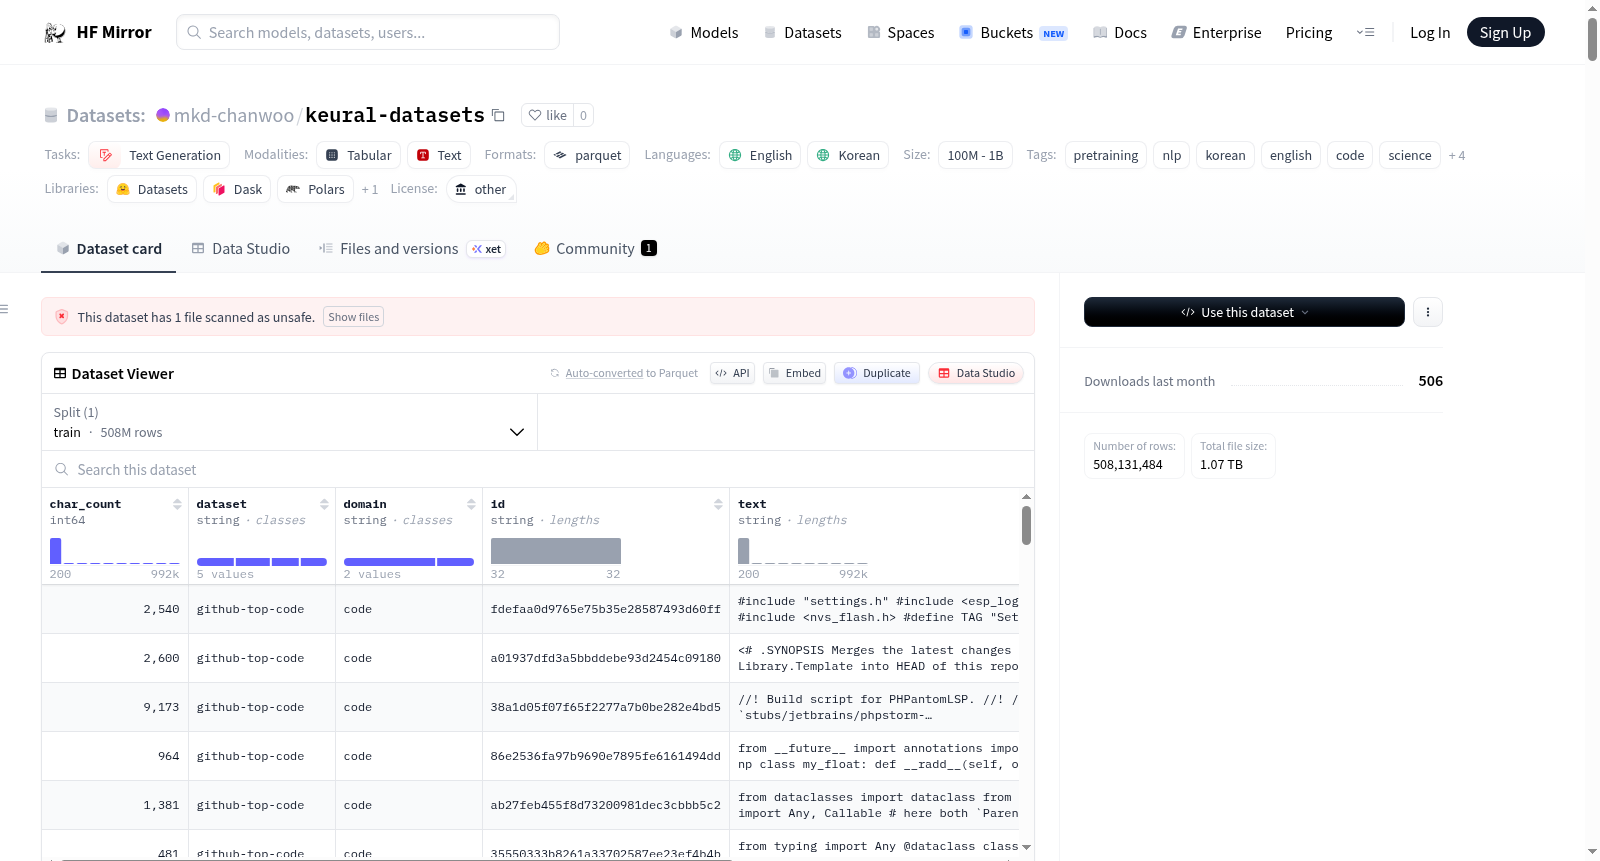Click the Sign Up button
The width and height of the screenshot is (1600, 861).
click(x=1505, y=32)
